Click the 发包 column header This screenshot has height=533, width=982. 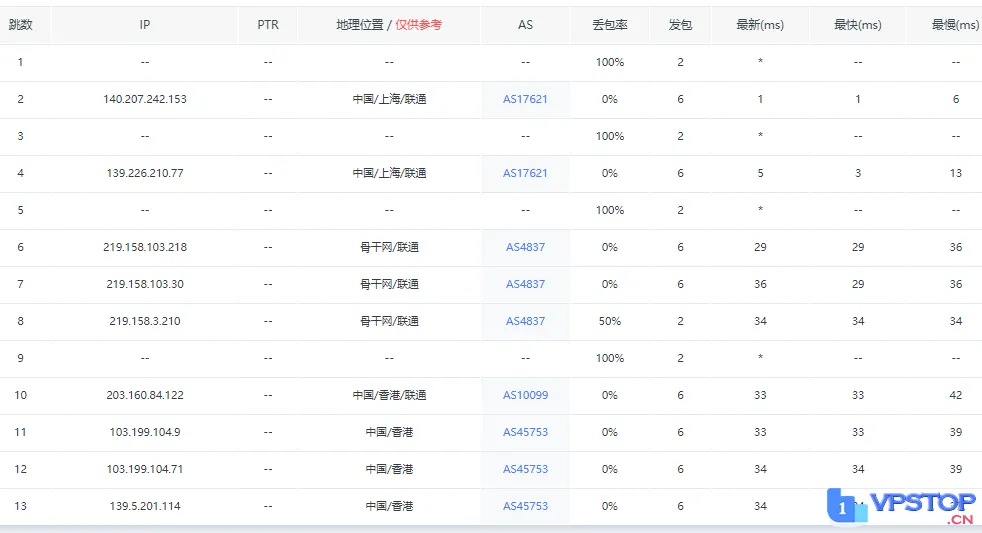pyautogui.click(x=680, y=25)
